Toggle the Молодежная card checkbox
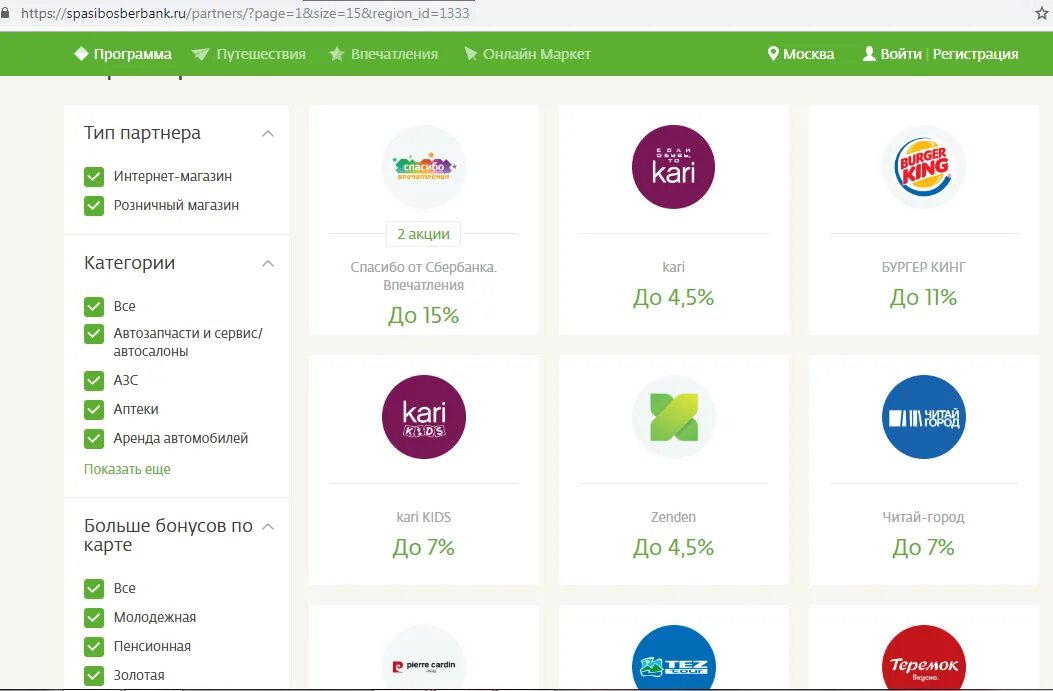 click(x=94, y=618)
